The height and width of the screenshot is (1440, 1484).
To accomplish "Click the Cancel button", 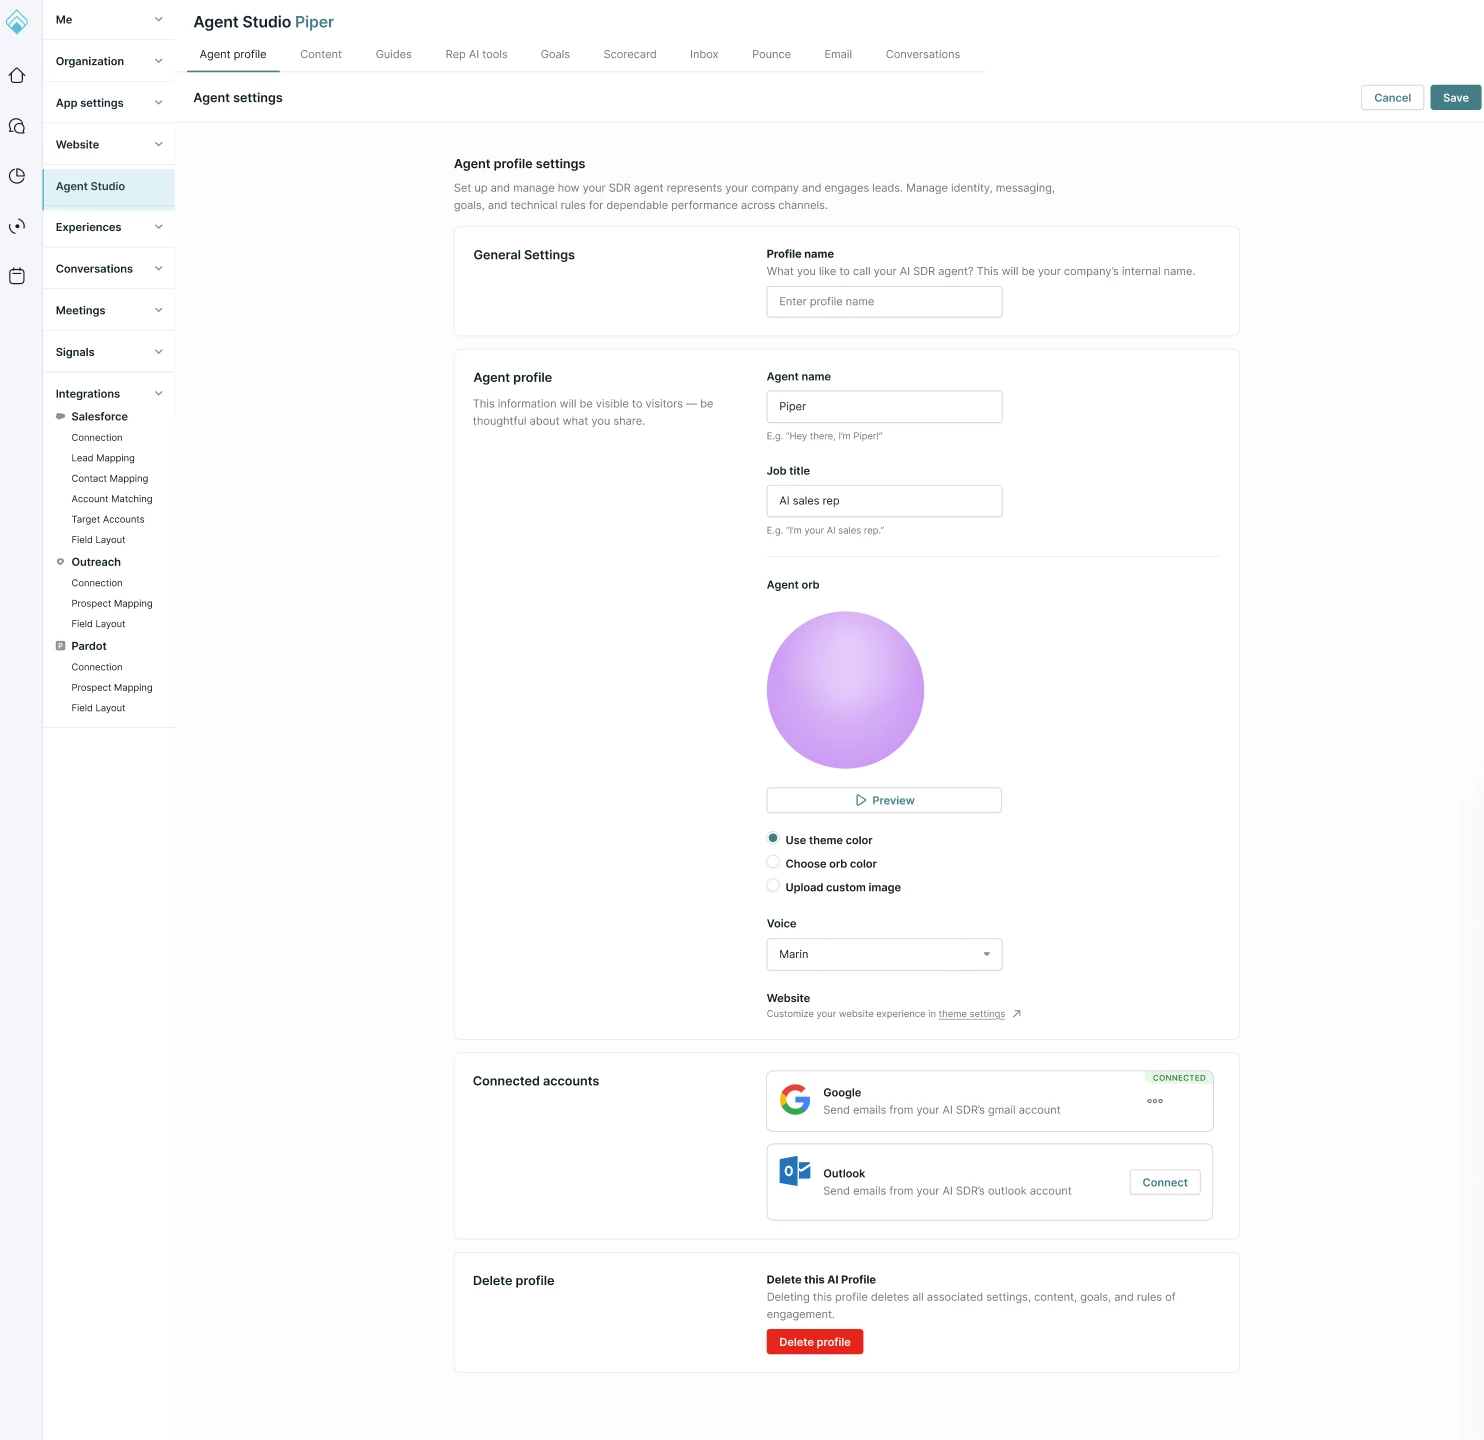I will (1392, 98).
